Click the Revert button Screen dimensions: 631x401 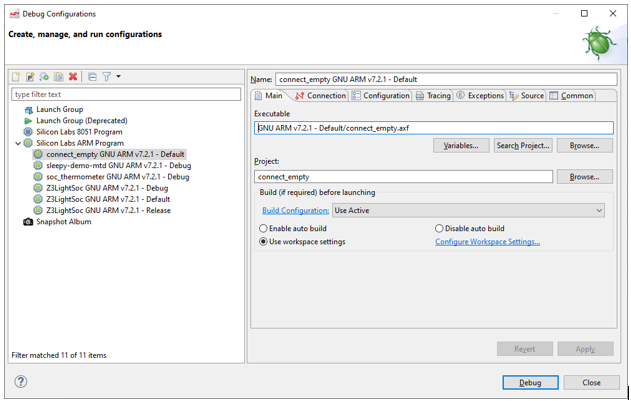coord(525,349)
